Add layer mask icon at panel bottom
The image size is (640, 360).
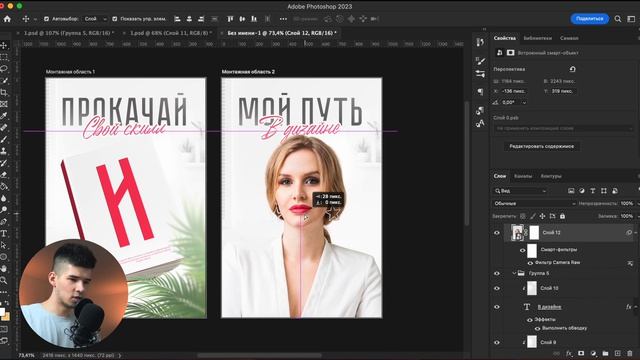pos(581,353)
